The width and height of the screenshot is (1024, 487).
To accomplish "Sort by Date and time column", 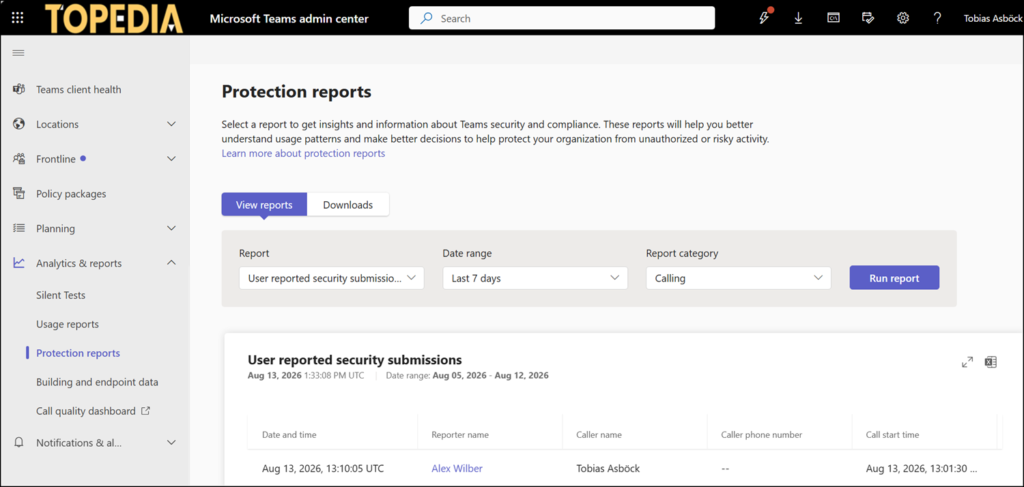I will point(289,434).
